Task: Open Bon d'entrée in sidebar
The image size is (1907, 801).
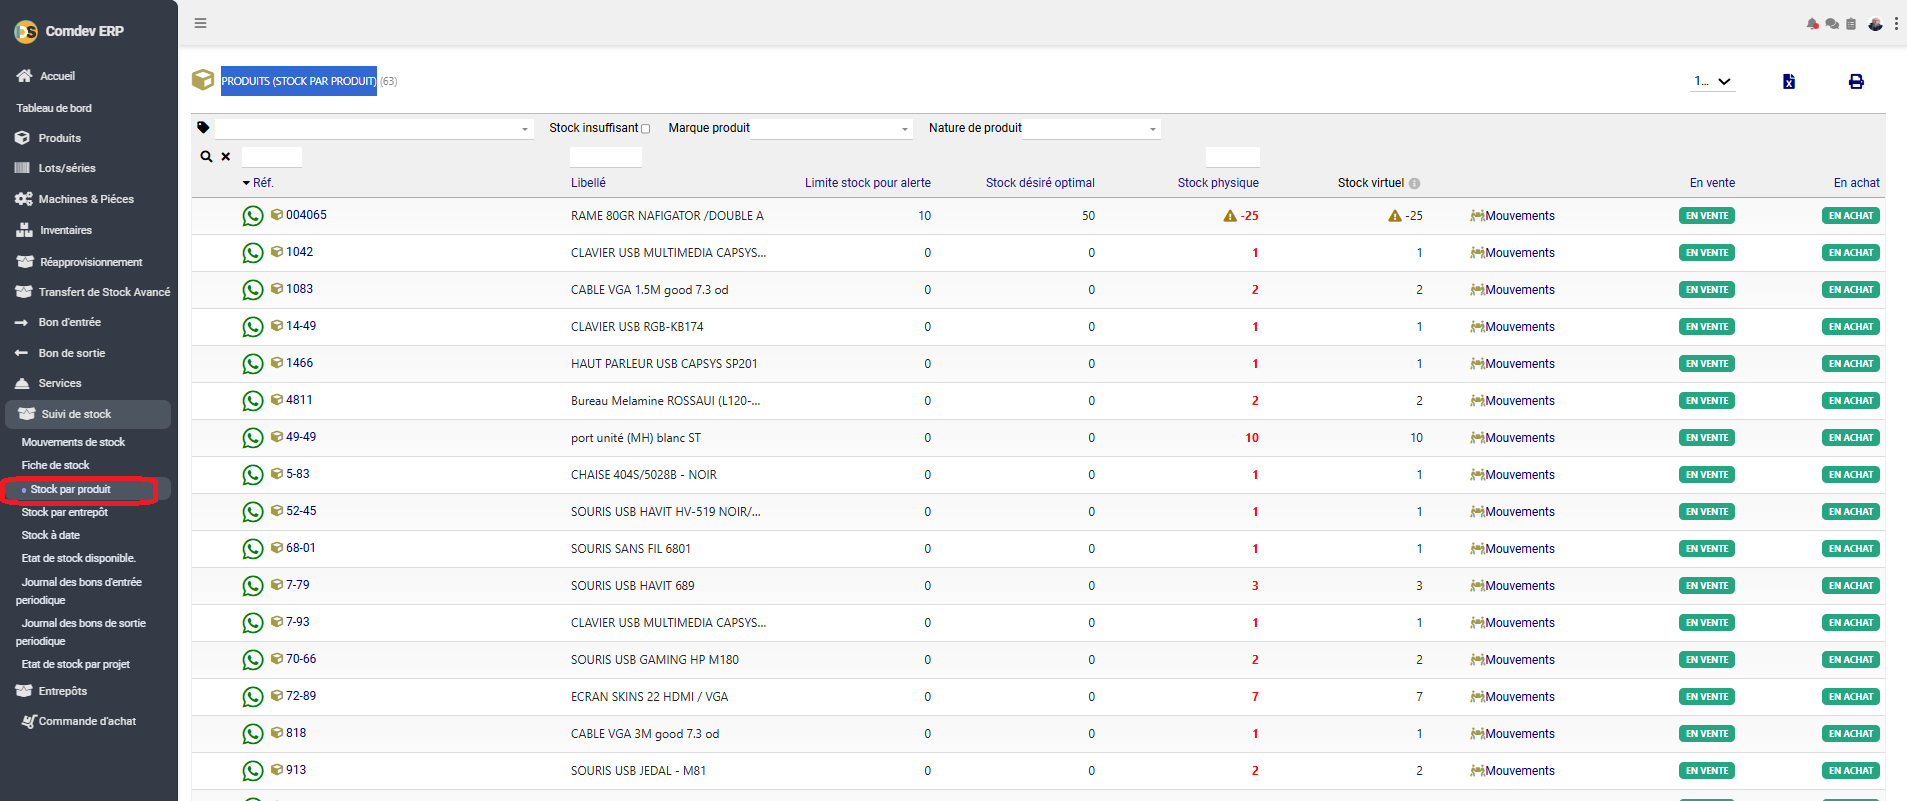Action: 69,322
